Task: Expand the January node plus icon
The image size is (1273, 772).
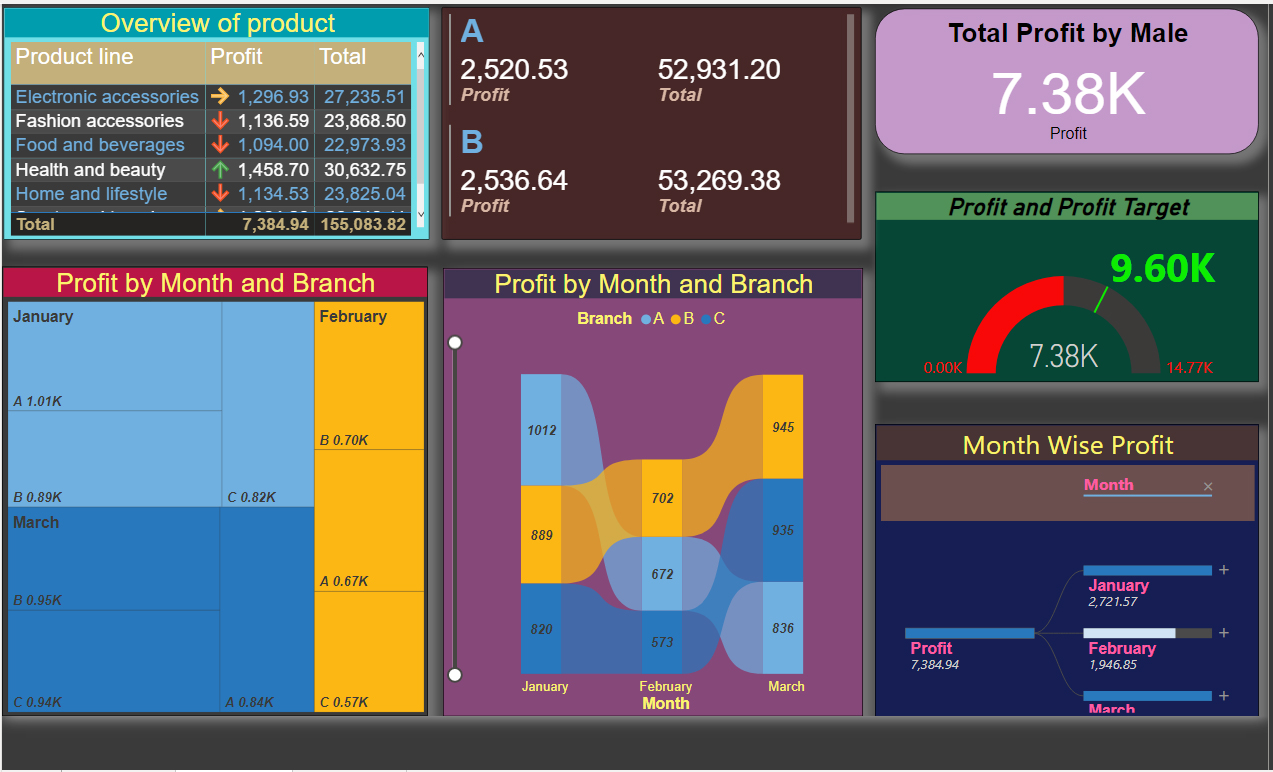Action: (x=1223, y=570)
